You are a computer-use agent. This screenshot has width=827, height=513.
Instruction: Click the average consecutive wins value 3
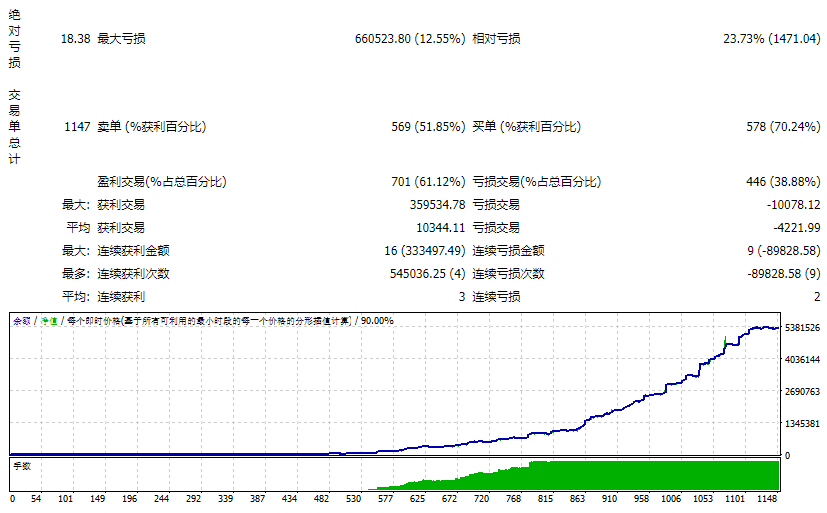[462, 297]
